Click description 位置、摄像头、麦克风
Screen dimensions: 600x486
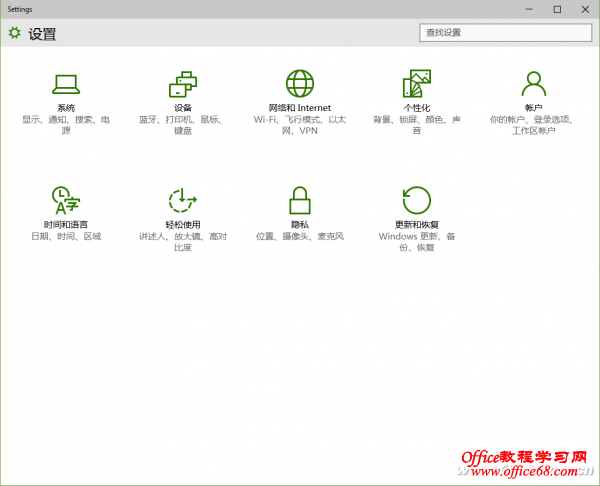pyautogui.click(x=300, y=236)
